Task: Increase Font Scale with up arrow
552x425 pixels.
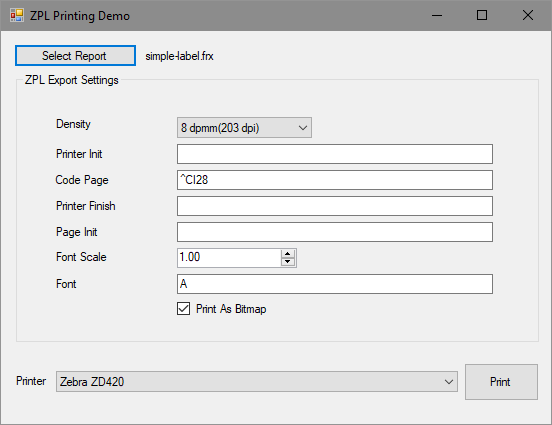Action: coord(288,254)
